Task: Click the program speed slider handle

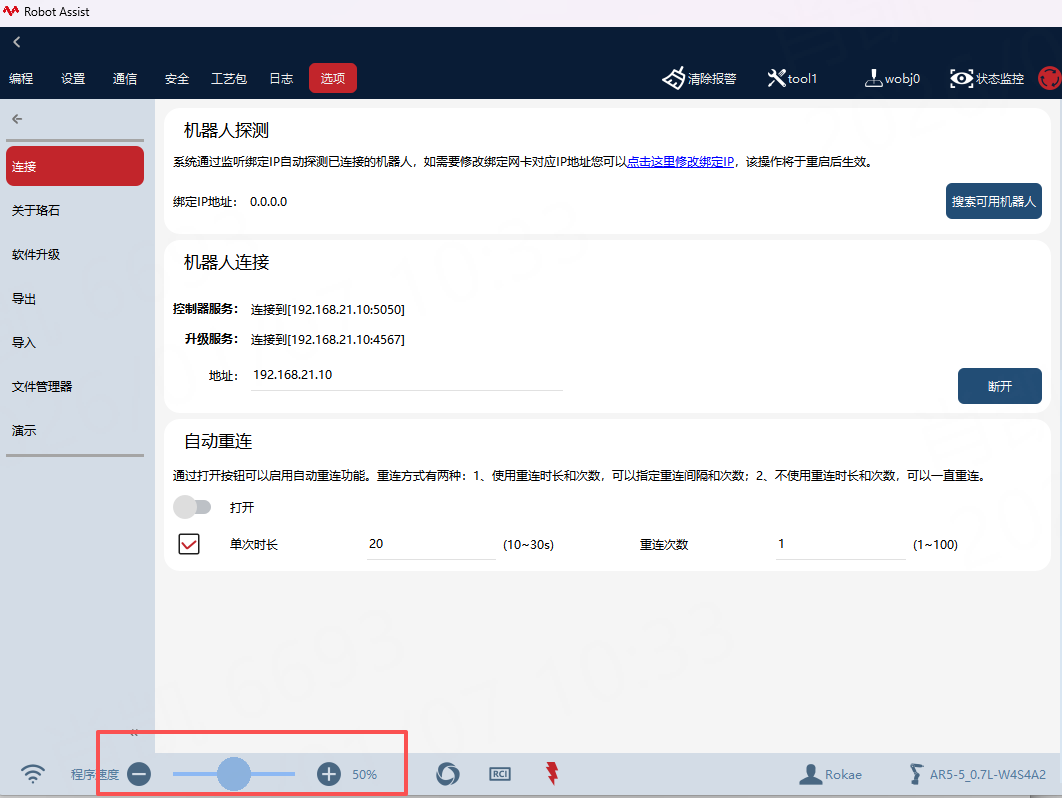Action: [234, 773]
